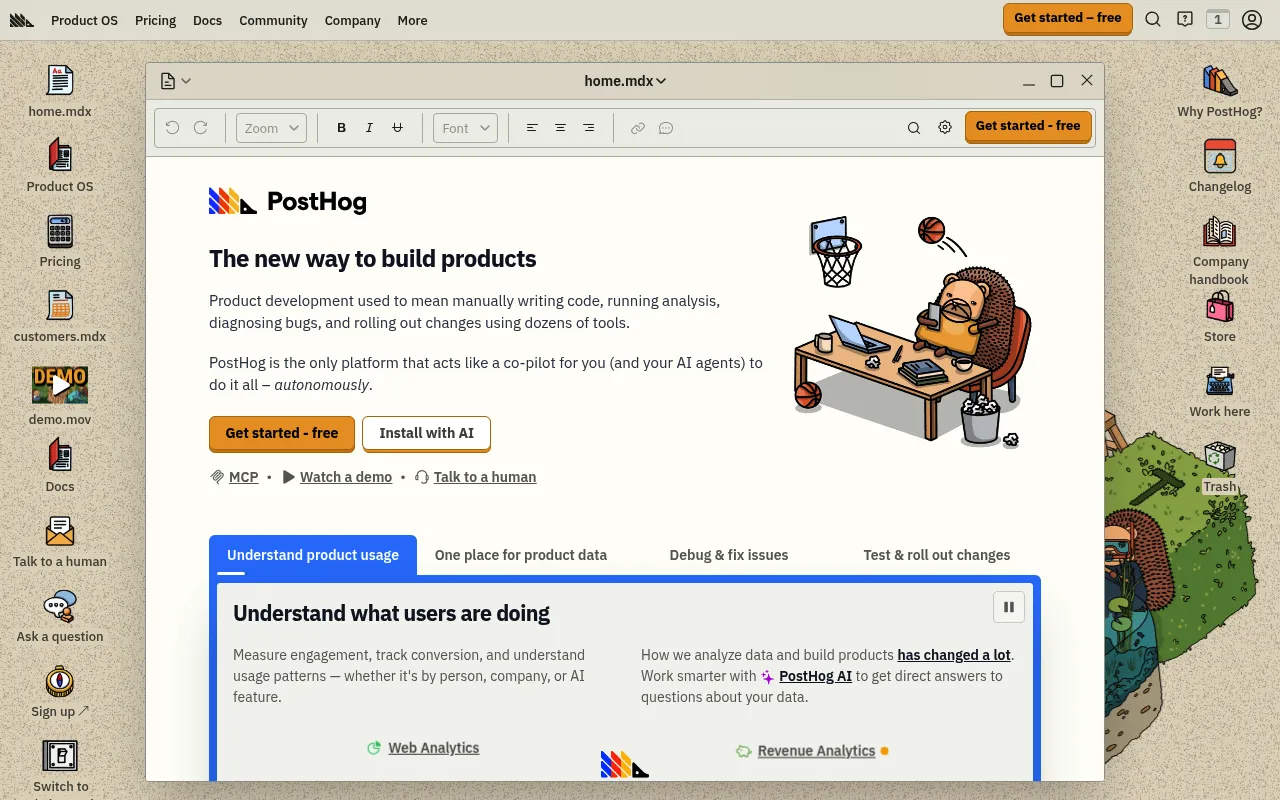The height and width of the screenshot is (800, 1280).
Task: Open the Why PostHog? desktop icon
Action: [x=1220, y=91]
